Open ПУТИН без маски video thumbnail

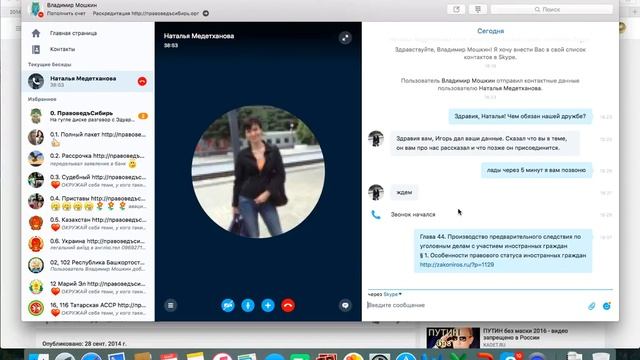(453, 338)
